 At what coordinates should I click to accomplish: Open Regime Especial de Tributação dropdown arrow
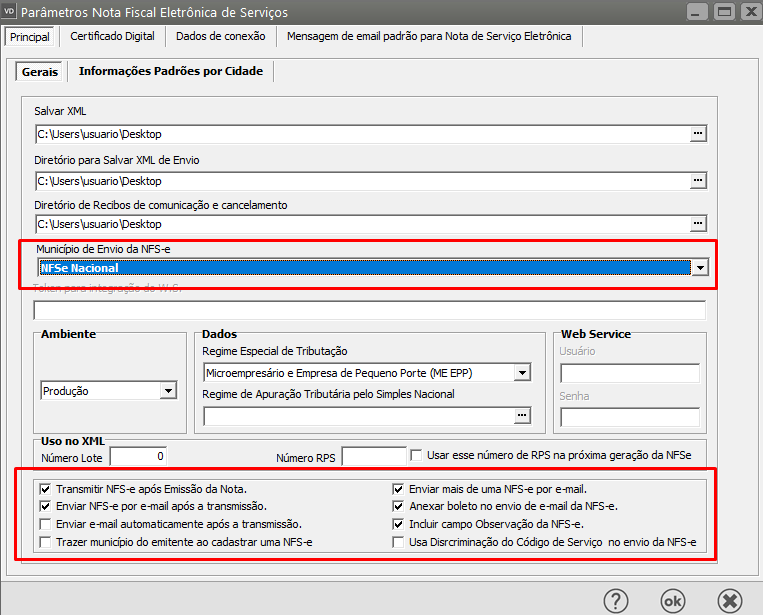coord(522,373)
